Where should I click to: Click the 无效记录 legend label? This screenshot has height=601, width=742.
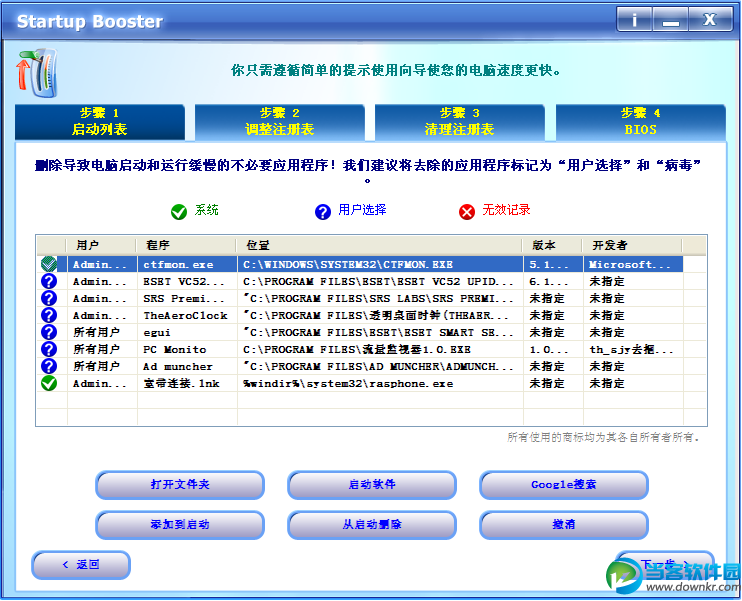coord(506,210)
